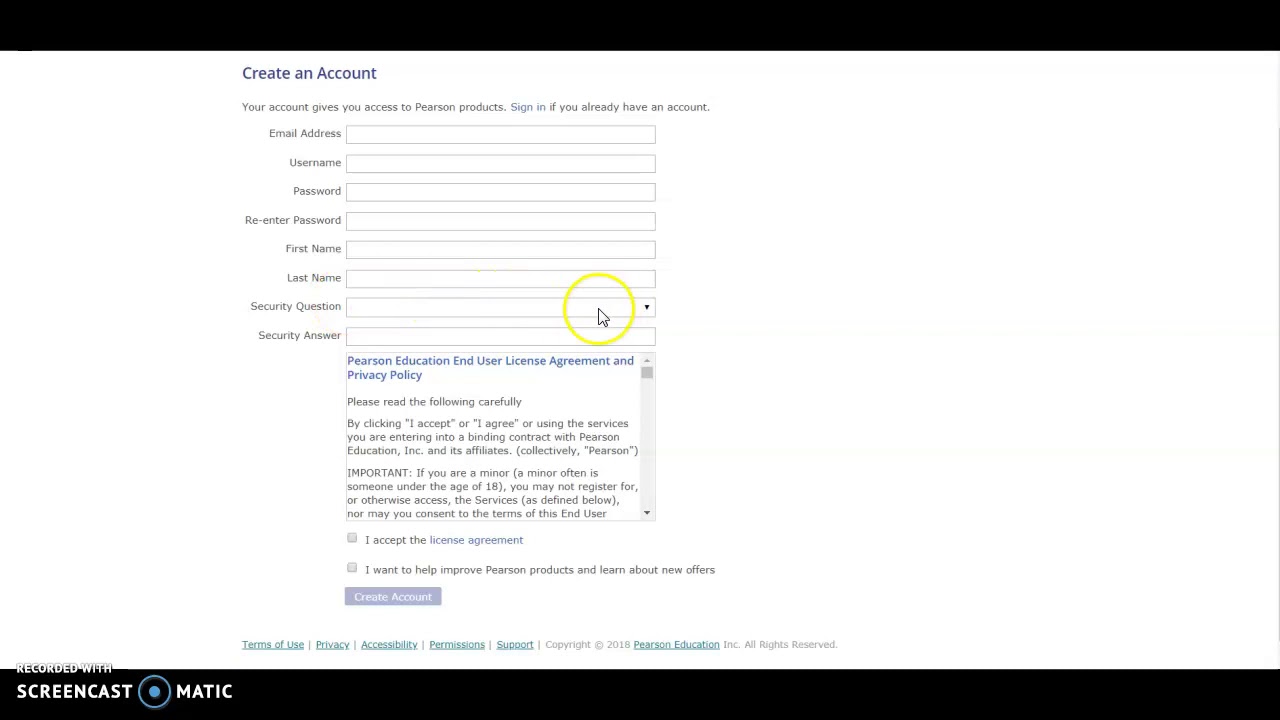This screenshot has height=720, width=1280.
Task: Click the Username input field
Action: pyautogui.click(x=500, y=163)
